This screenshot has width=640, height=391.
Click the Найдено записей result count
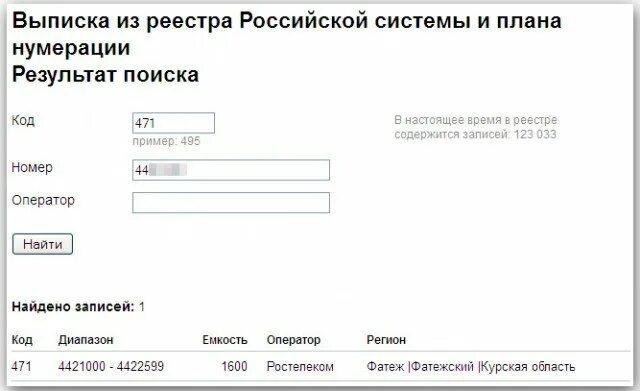[x=78, y=307]
